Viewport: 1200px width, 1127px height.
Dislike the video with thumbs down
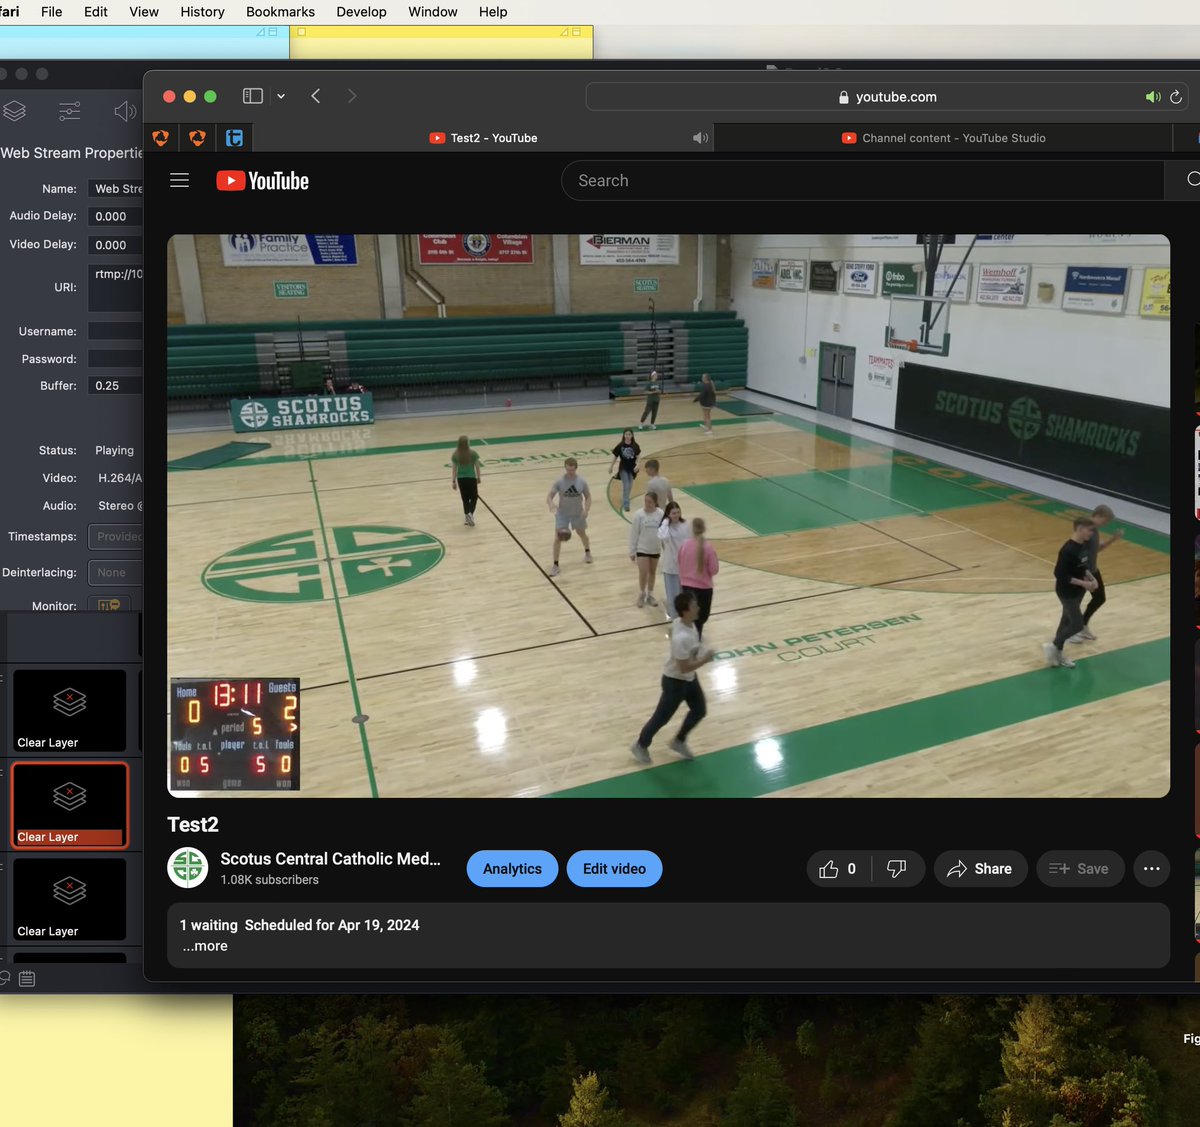coord(897,869)
